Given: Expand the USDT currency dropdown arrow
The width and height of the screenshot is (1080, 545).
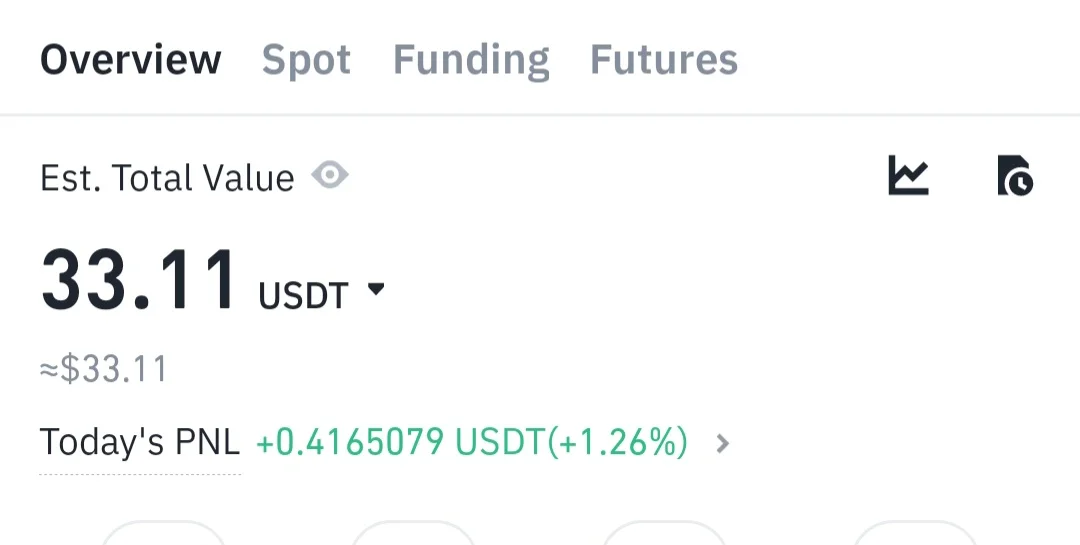Looking at the screenshot, I should (x=376, y=290).
